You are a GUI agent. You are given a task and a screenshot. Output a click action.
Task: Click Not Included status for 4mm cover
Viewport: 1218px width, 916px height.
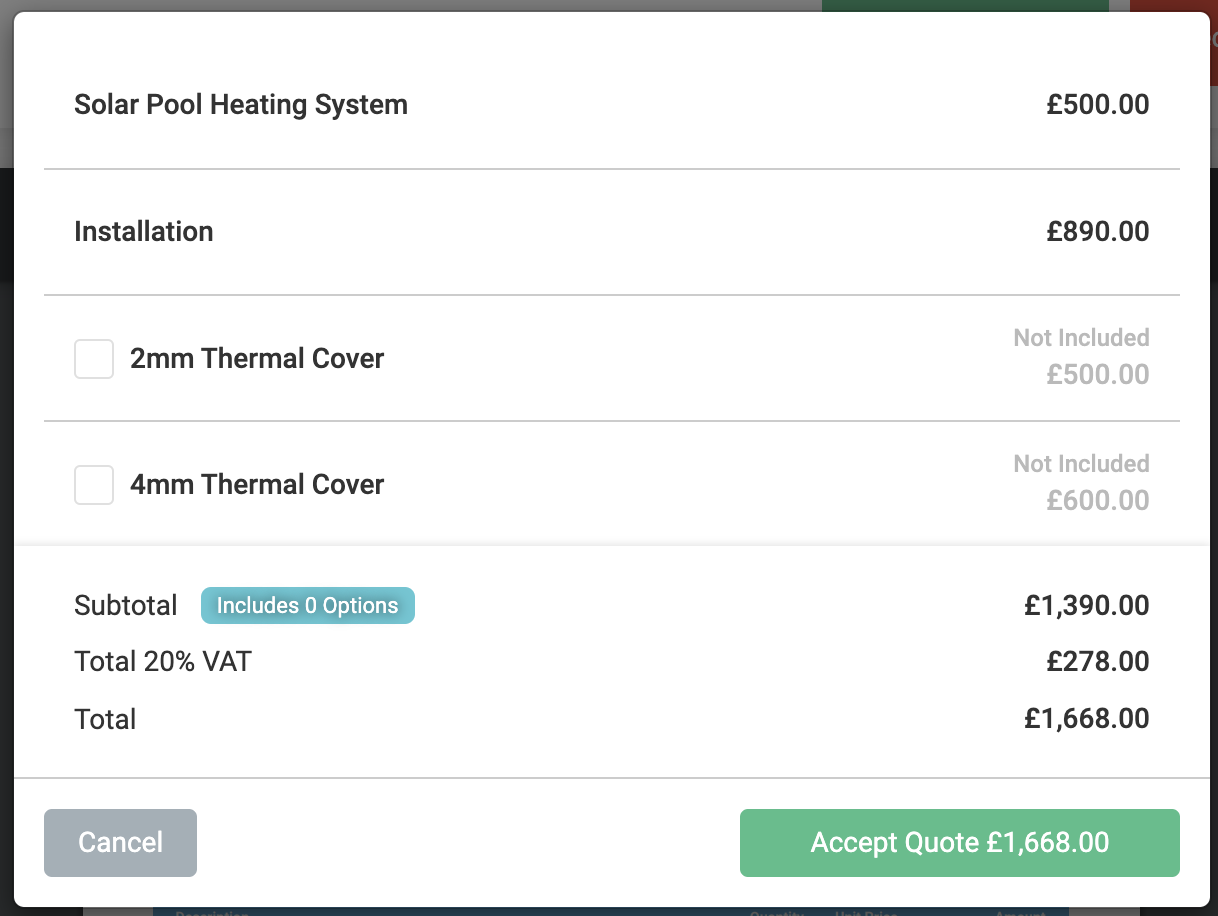click(1081, 464)
